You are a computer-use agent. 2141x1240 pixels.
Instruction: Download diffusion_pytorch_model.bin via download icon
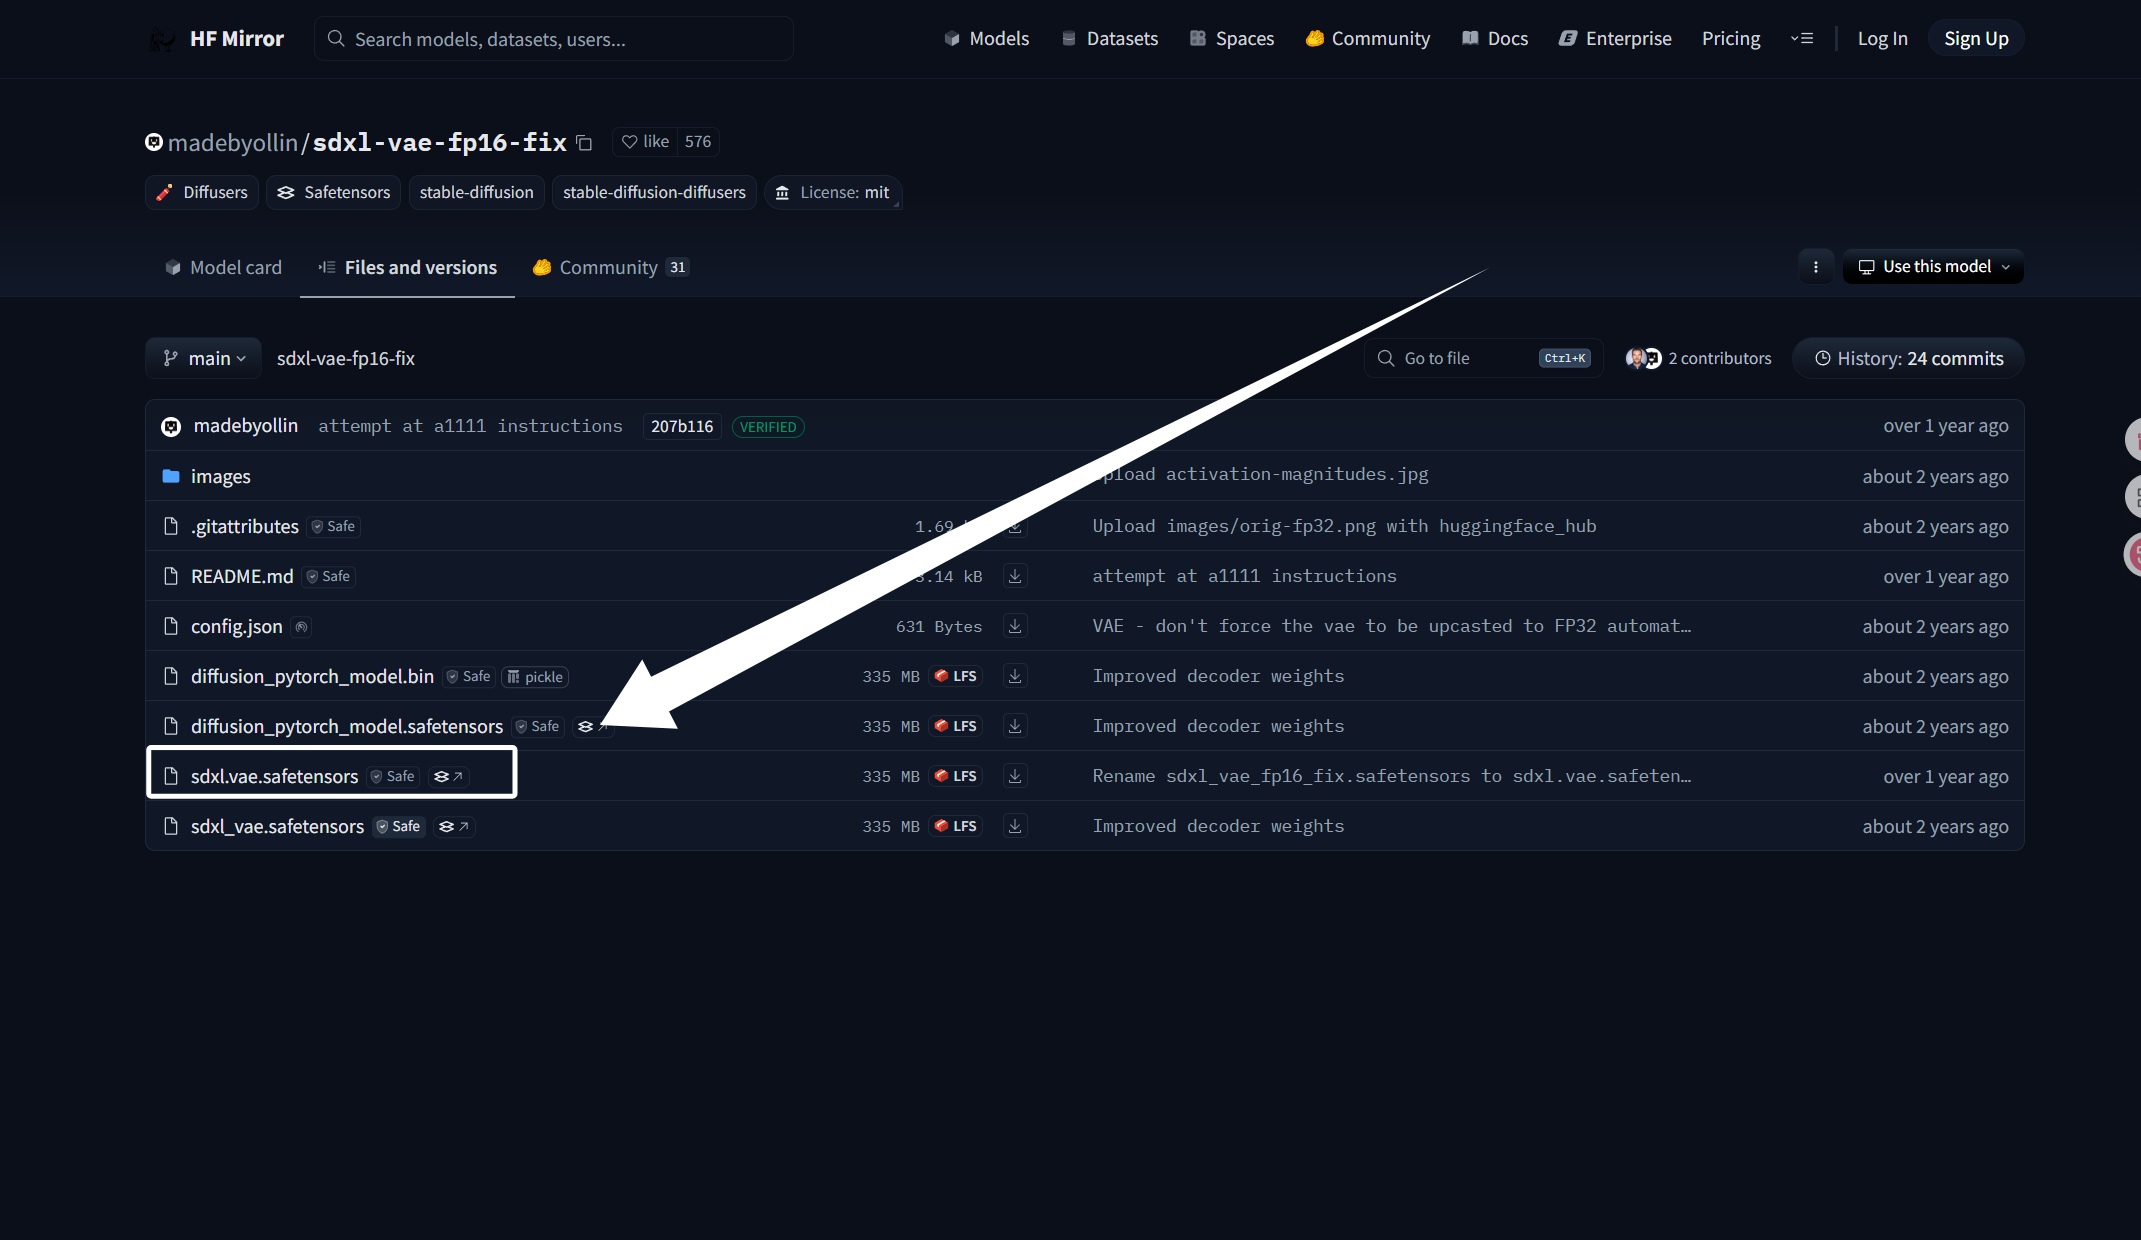[x=1015, y=676]
